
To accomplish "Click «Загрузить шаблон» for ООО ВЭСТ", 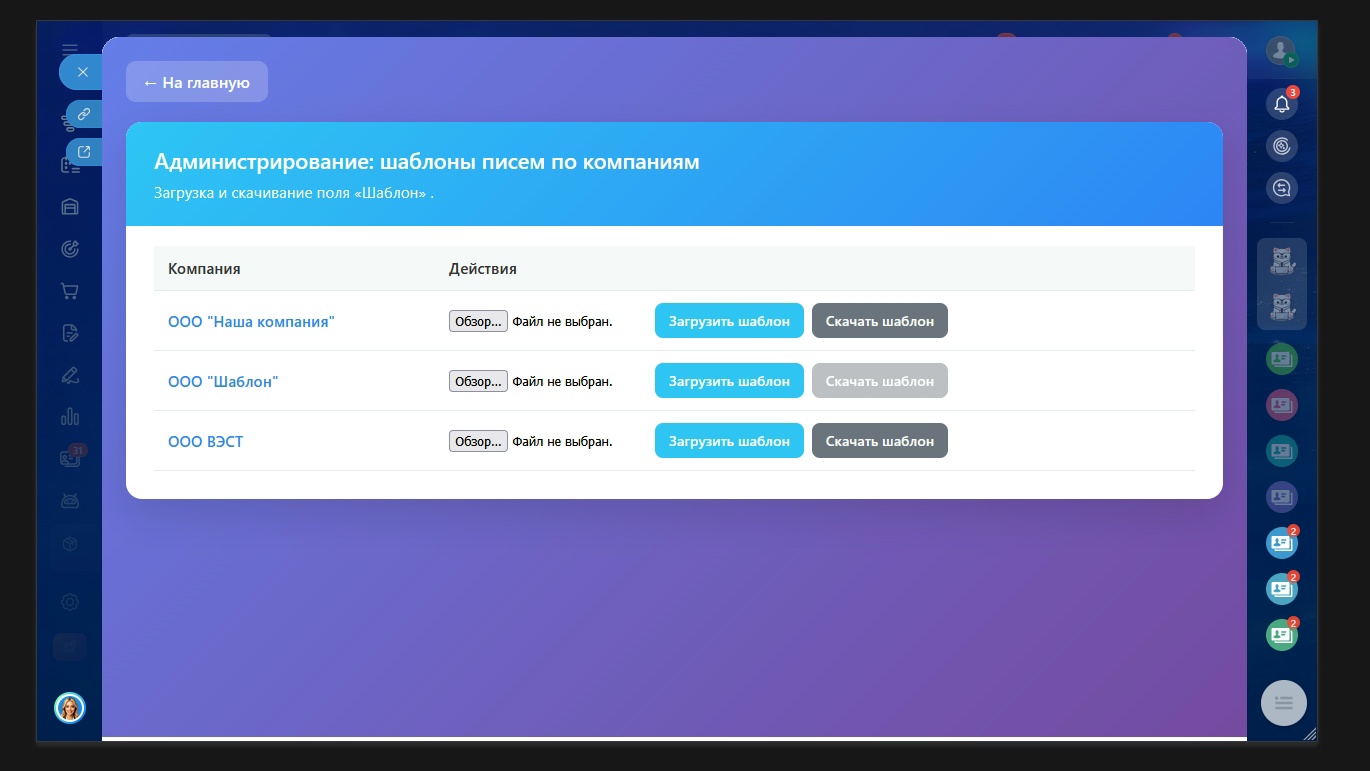I will (x=729, y=441).
